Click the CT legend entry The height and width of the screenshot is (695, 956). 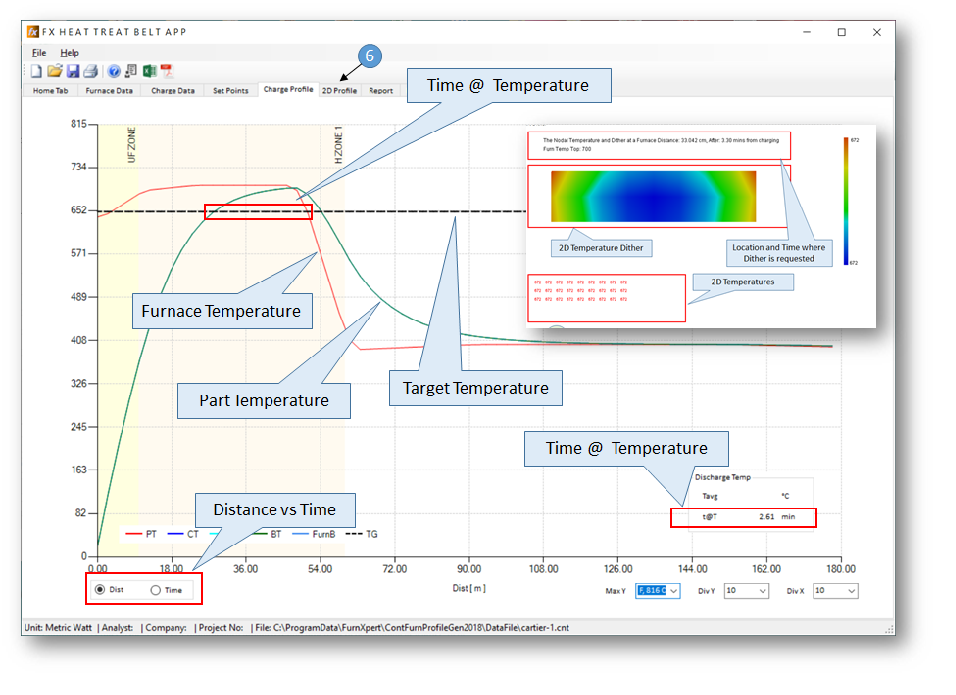[183, 534]
